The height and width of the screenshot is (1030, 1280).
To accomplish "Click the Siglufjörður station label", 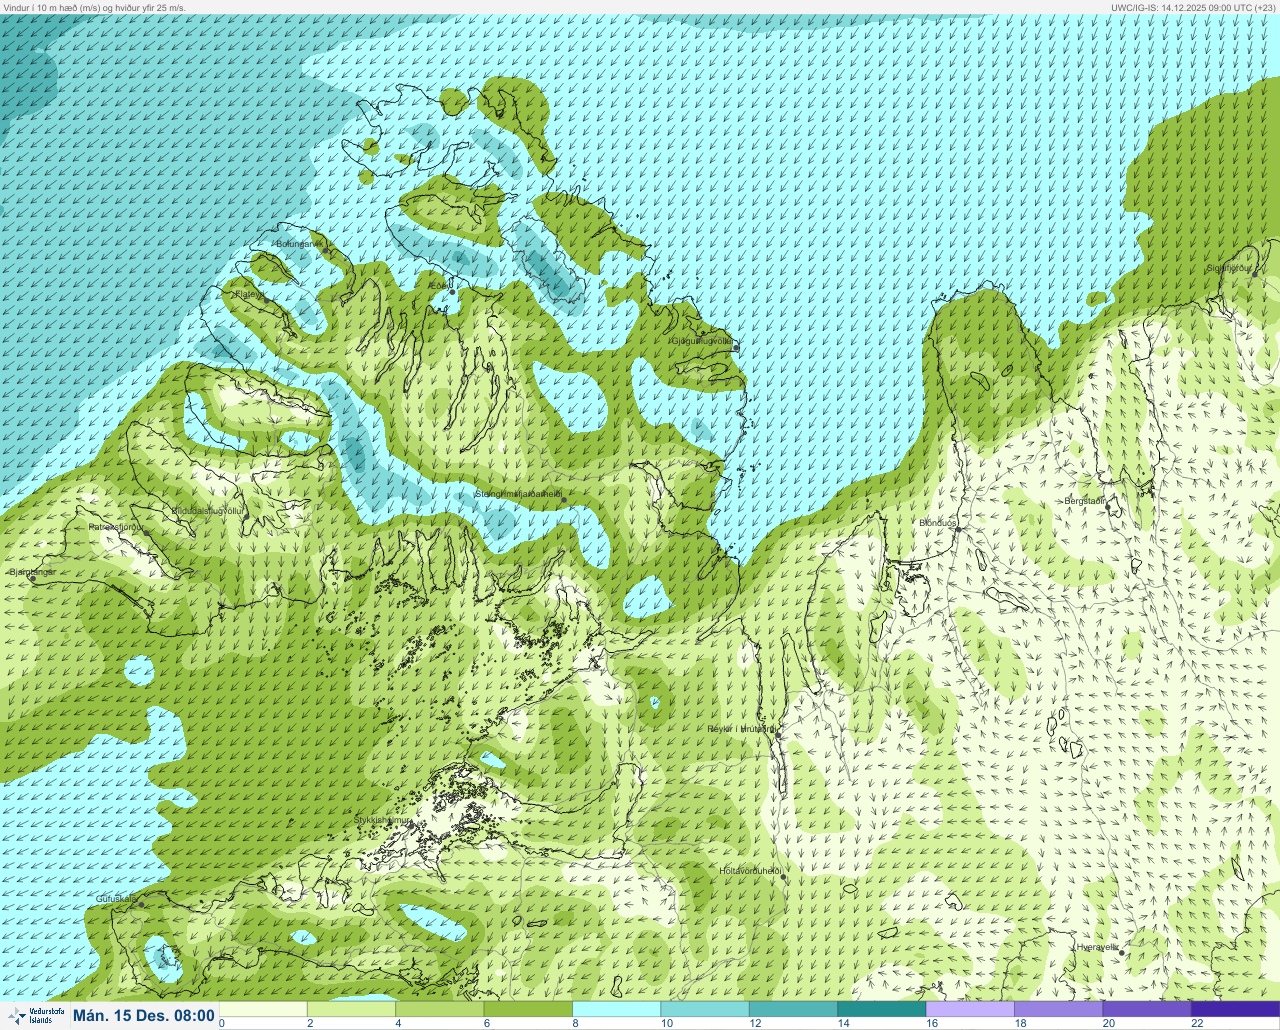I will click(1230, 268).
